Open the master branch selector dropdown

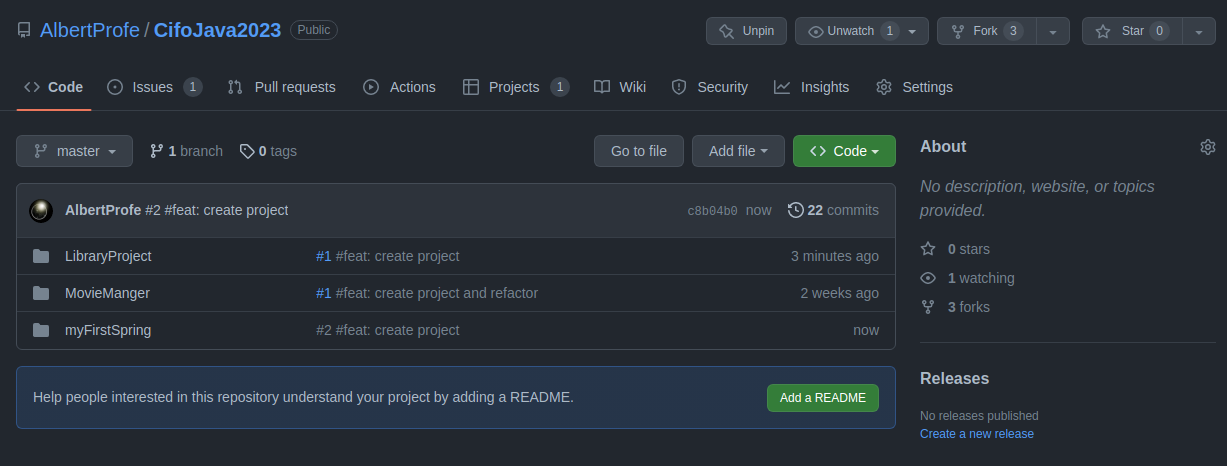click(74, 151)
